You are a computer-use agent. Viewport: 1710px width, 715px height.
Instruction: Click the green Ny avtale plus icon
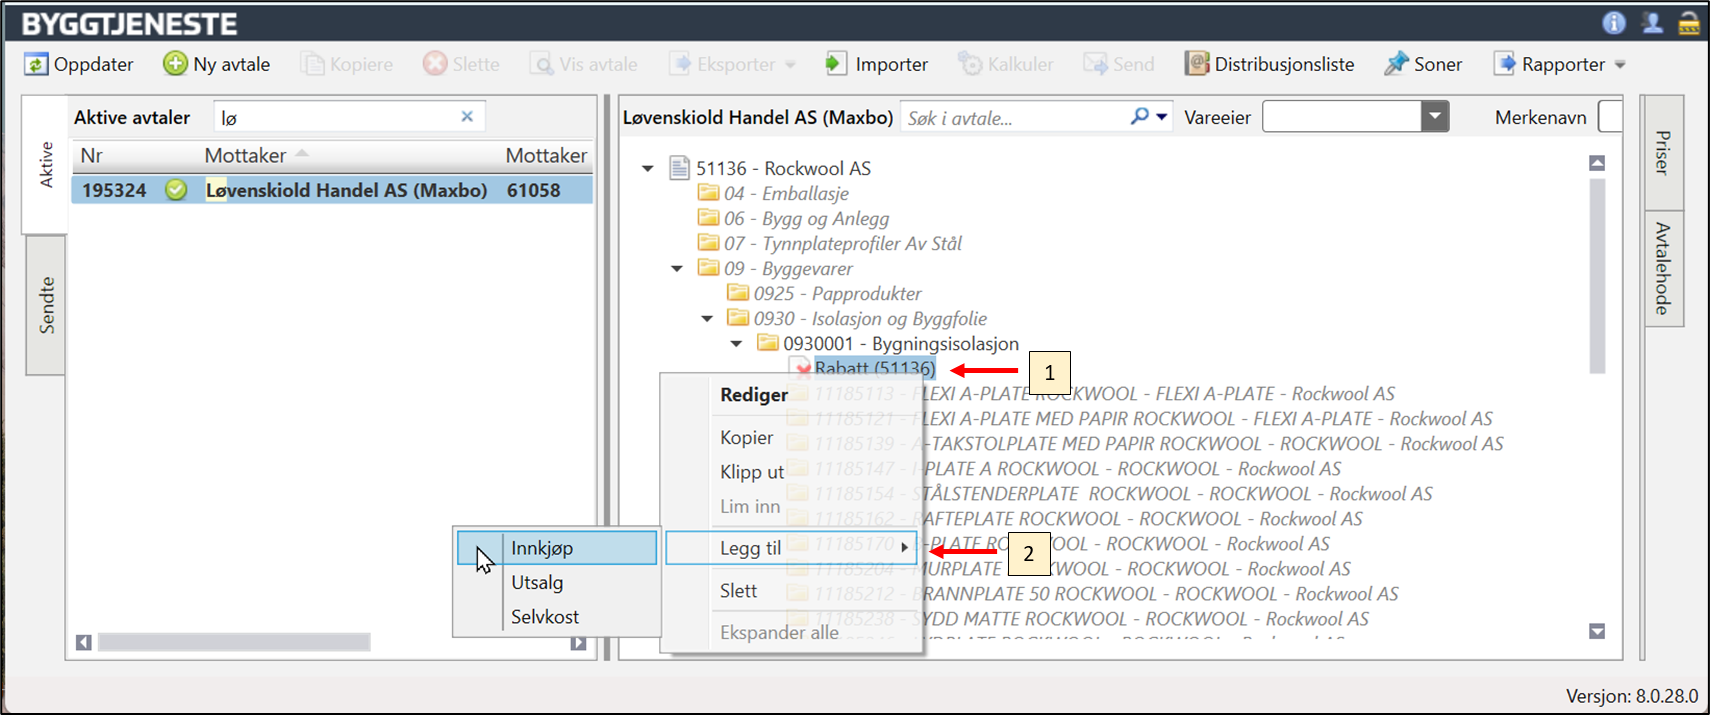click(x=175, y=64)
